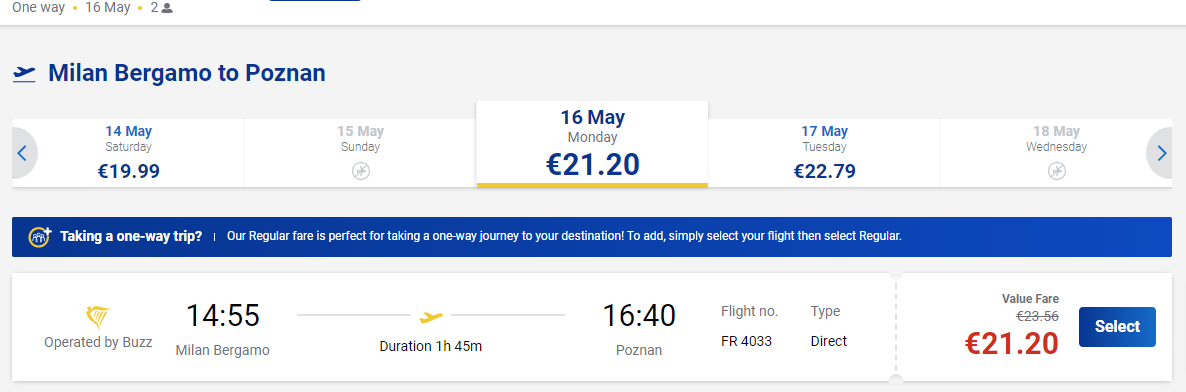
Task: Click the crossed-out €23.56 original price
Action: coord(1038,316)
